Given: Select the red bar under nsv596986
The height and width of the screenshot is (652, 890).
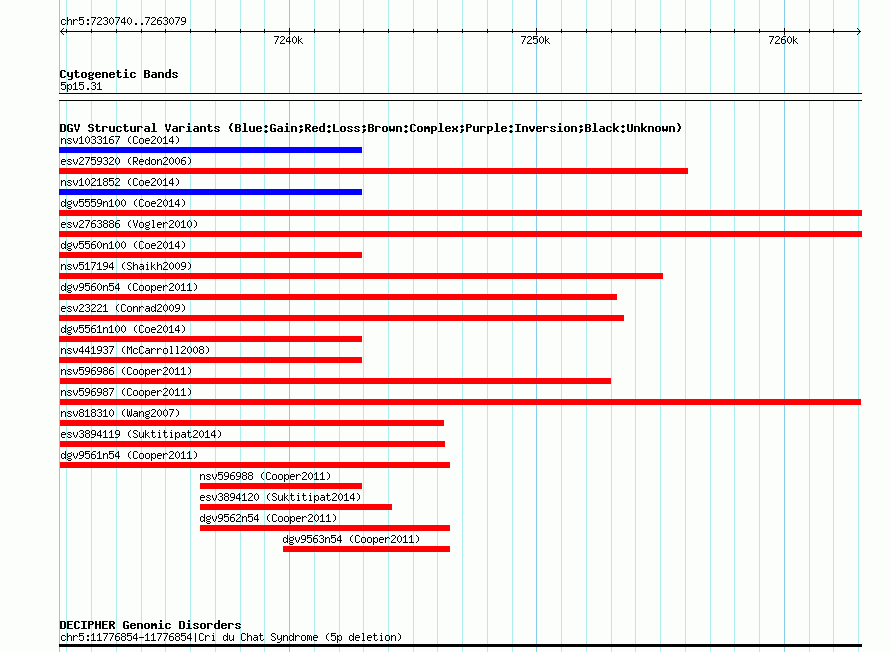Looking at the screenshot, I should 335,381.
